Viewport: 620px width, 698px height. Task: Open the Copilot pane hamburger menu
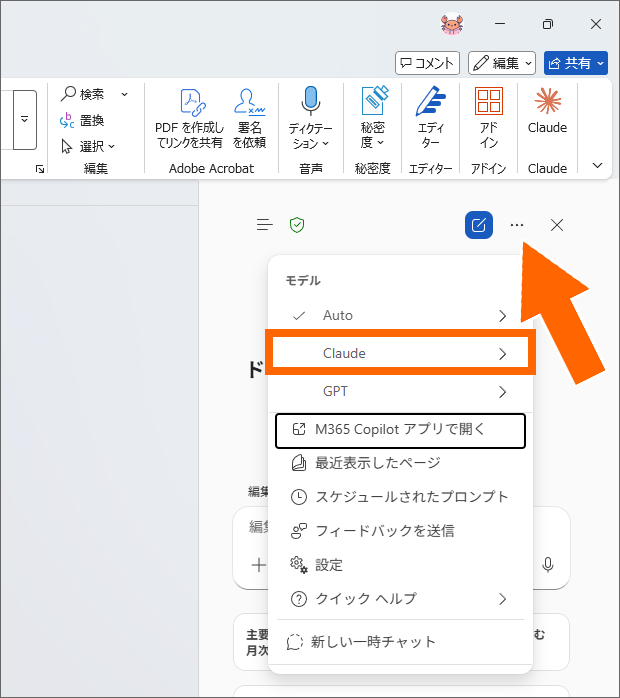(x=265, y=225)
